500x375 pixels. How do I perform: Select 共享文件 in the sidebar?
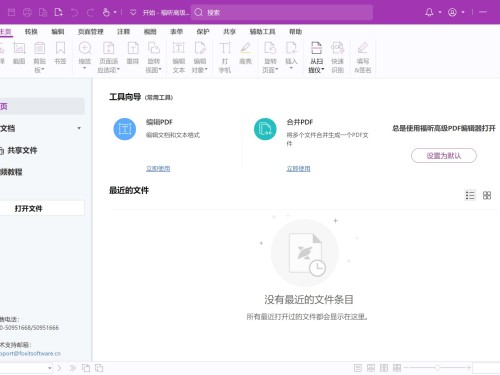[x=22, y=150]
